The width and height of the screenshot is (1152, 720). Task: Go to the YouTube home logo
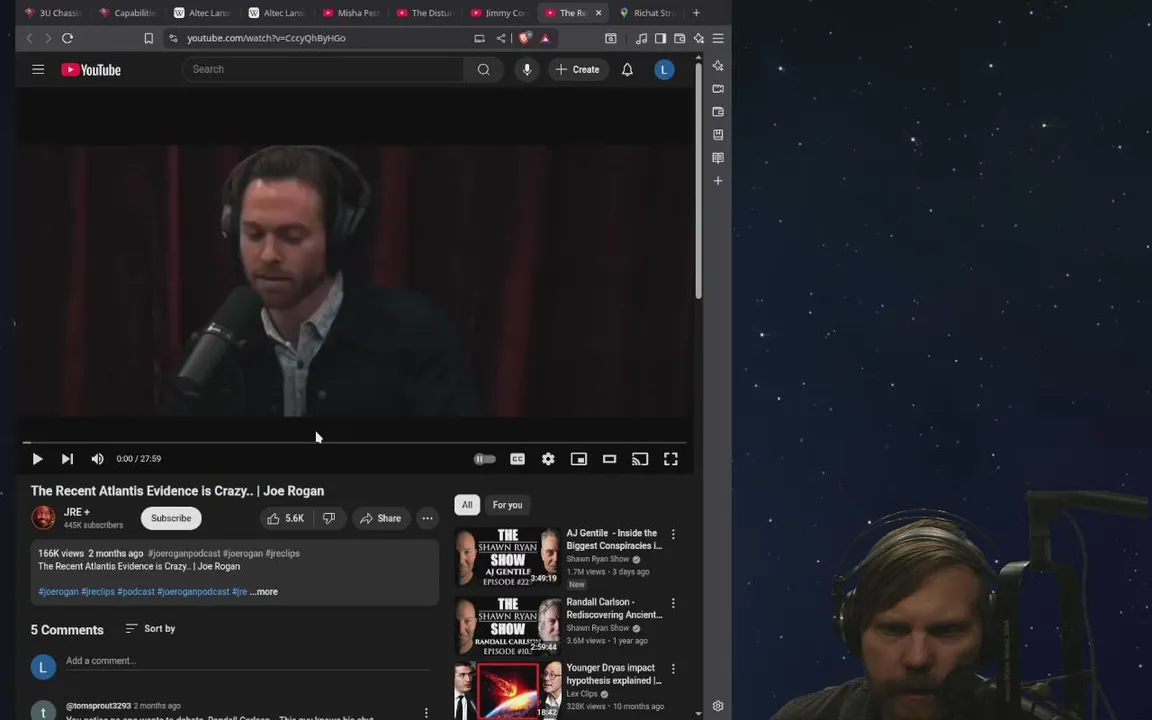91,70
